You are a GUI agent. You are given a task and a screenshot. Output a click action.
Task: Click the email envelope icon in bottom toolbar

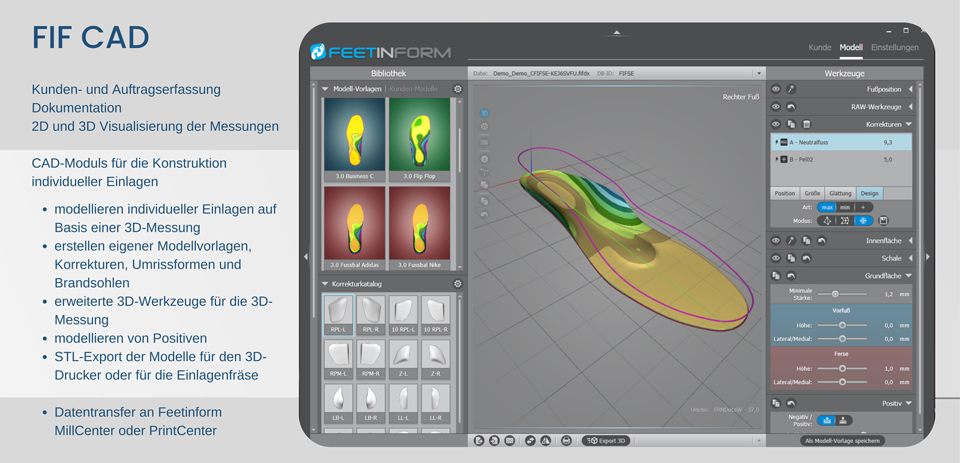tap(509, 440)
